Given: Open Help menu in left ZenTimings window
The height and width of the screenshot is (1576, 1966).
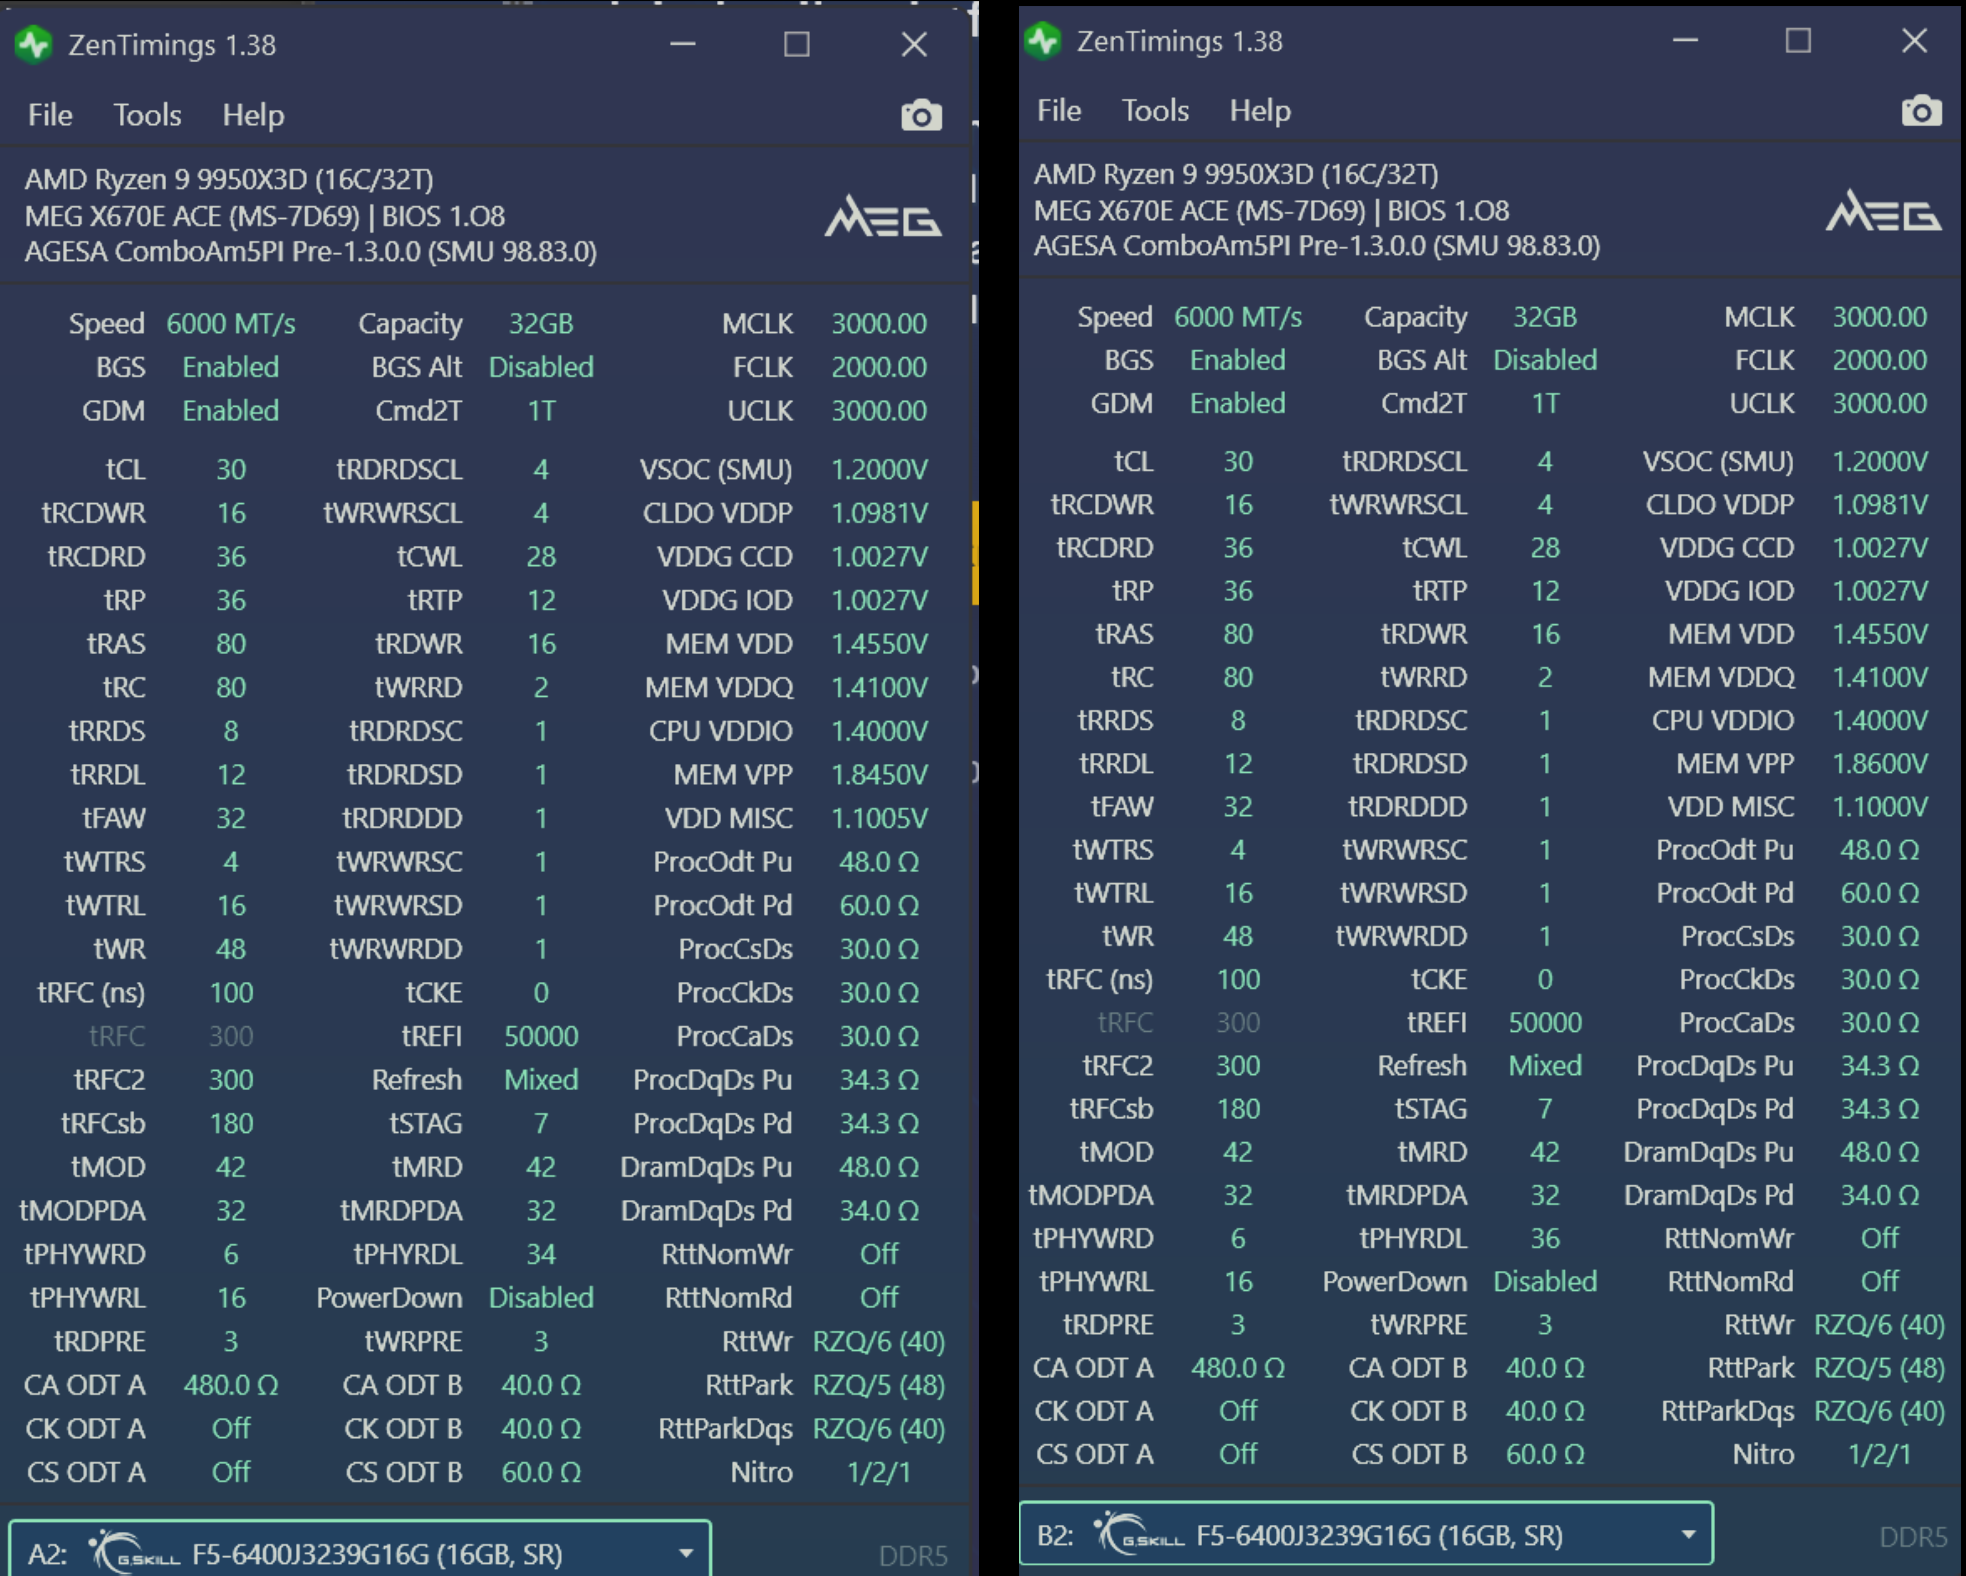Looking at the screenshot, I should [253, 115].
